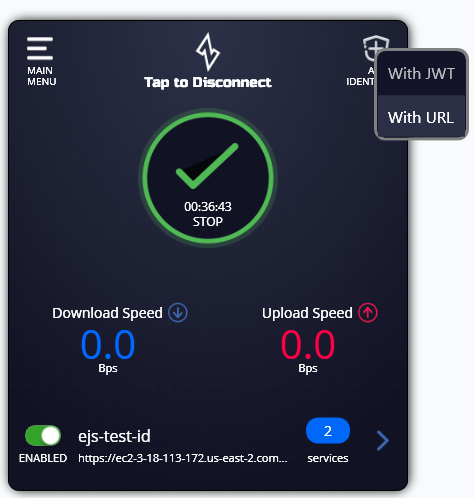Click the lightning bolt Ziti logo
This screenshot has height=498, width=475.
click(x=208, y=52)
